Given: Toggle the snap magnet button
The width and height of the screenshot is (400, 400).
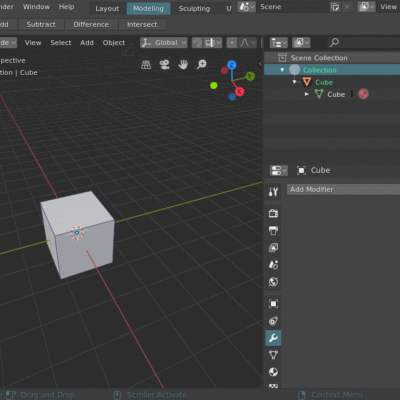Looking at the screenshot, I should point(197,43).
